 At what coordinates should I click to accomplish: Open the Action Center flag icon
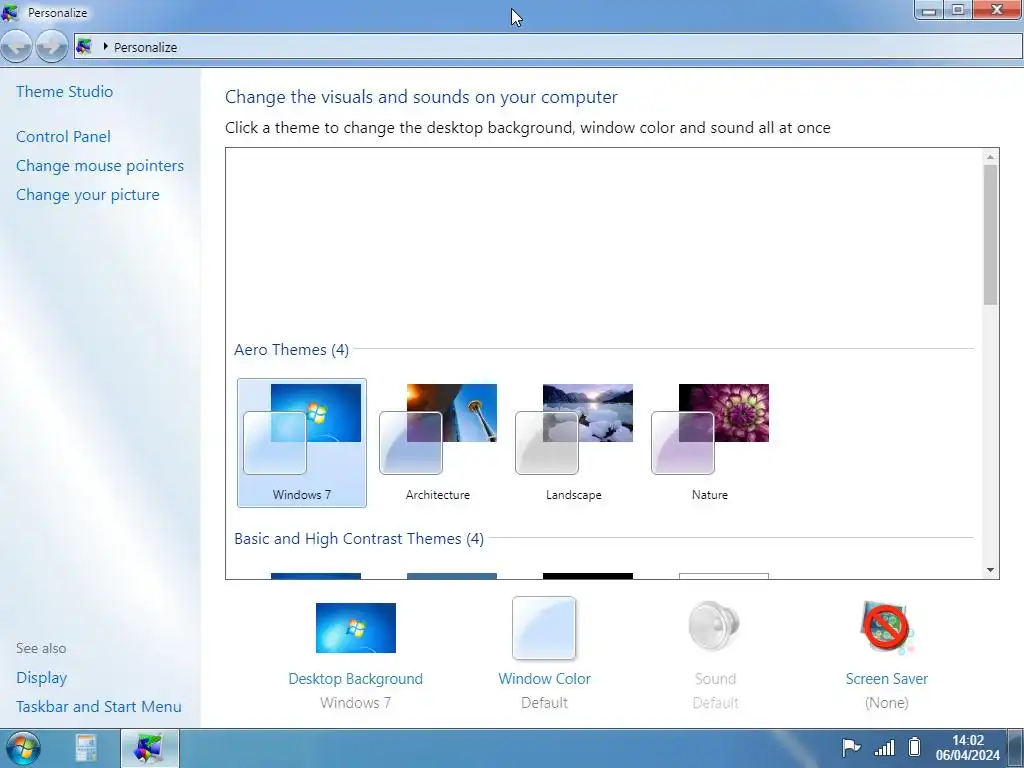pos(851,747)
